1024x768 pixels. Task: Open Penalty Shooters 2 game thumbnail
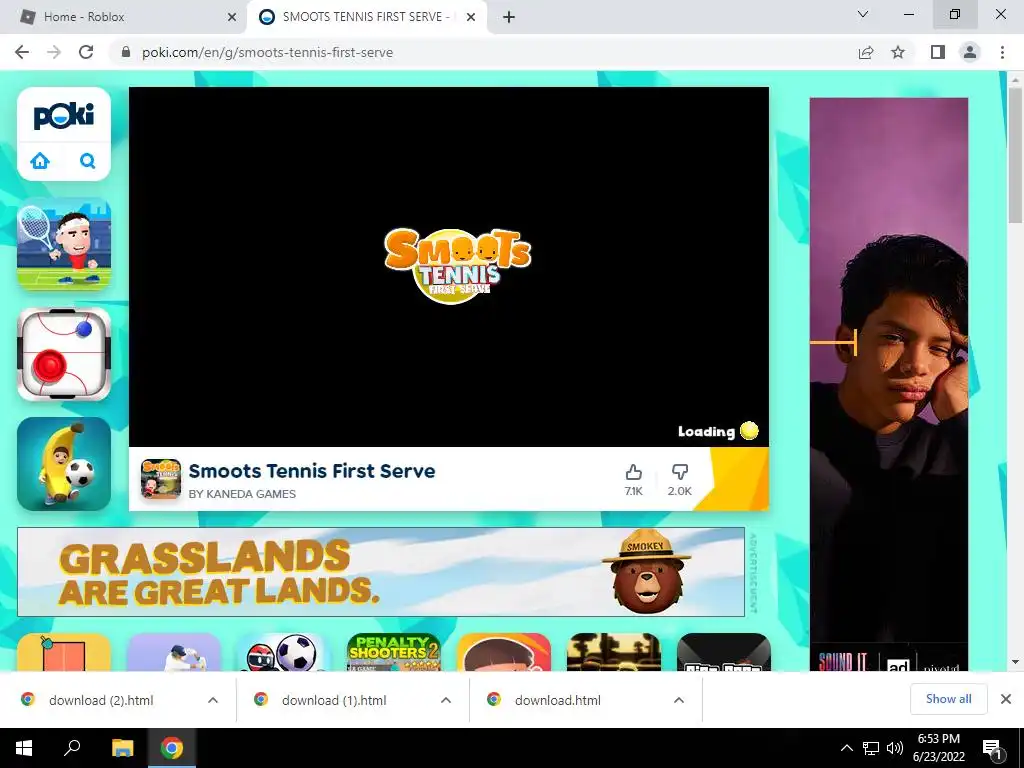click(x=394, y=652)
